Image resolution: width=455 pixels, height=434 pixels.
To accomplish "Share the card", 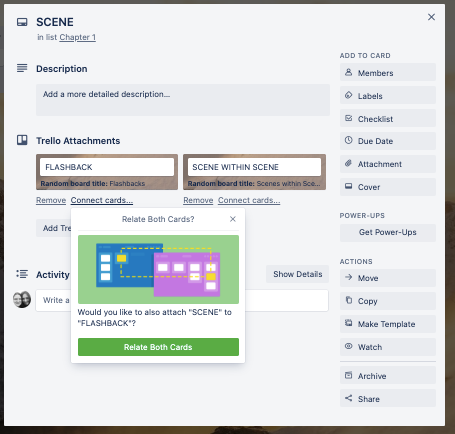I will point(388,398).
